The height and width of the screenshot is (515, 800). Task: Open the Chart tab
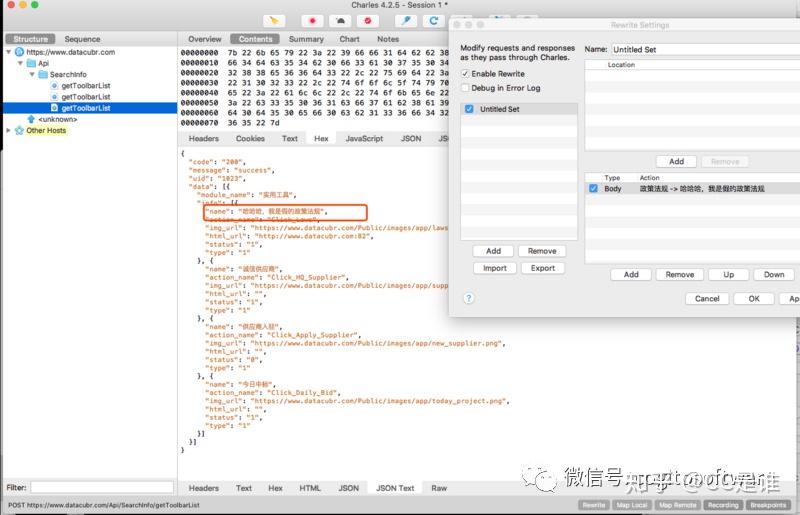coord(349,39)
